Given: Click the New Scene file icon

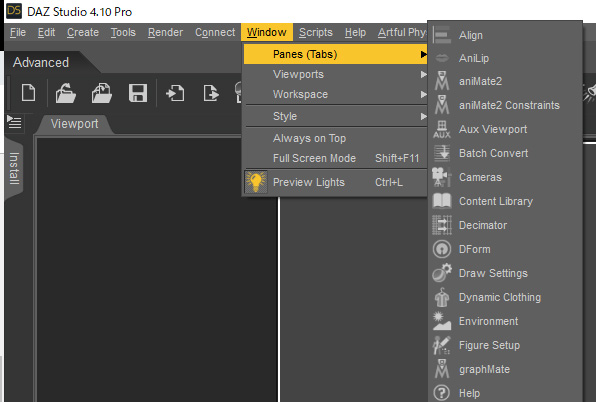Looking at the screenshot, I should tap(29, 93).
